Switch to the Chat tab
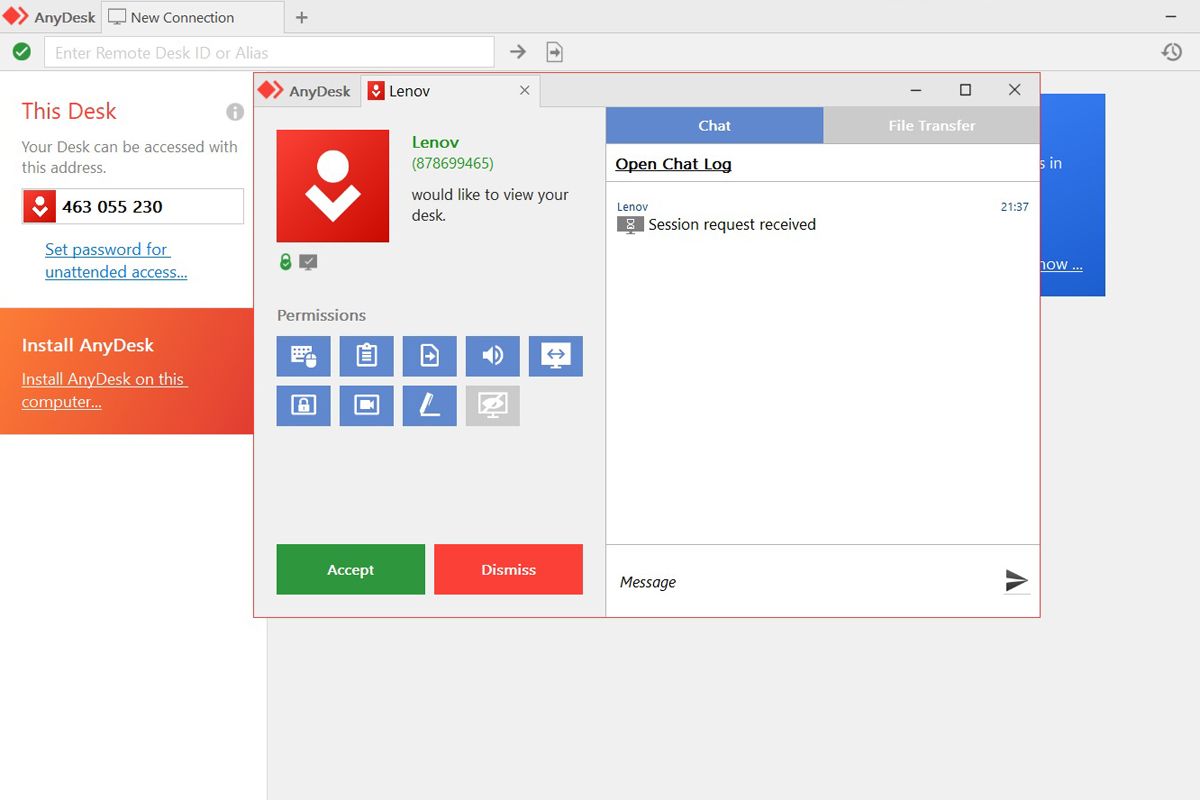 point(714,125)
